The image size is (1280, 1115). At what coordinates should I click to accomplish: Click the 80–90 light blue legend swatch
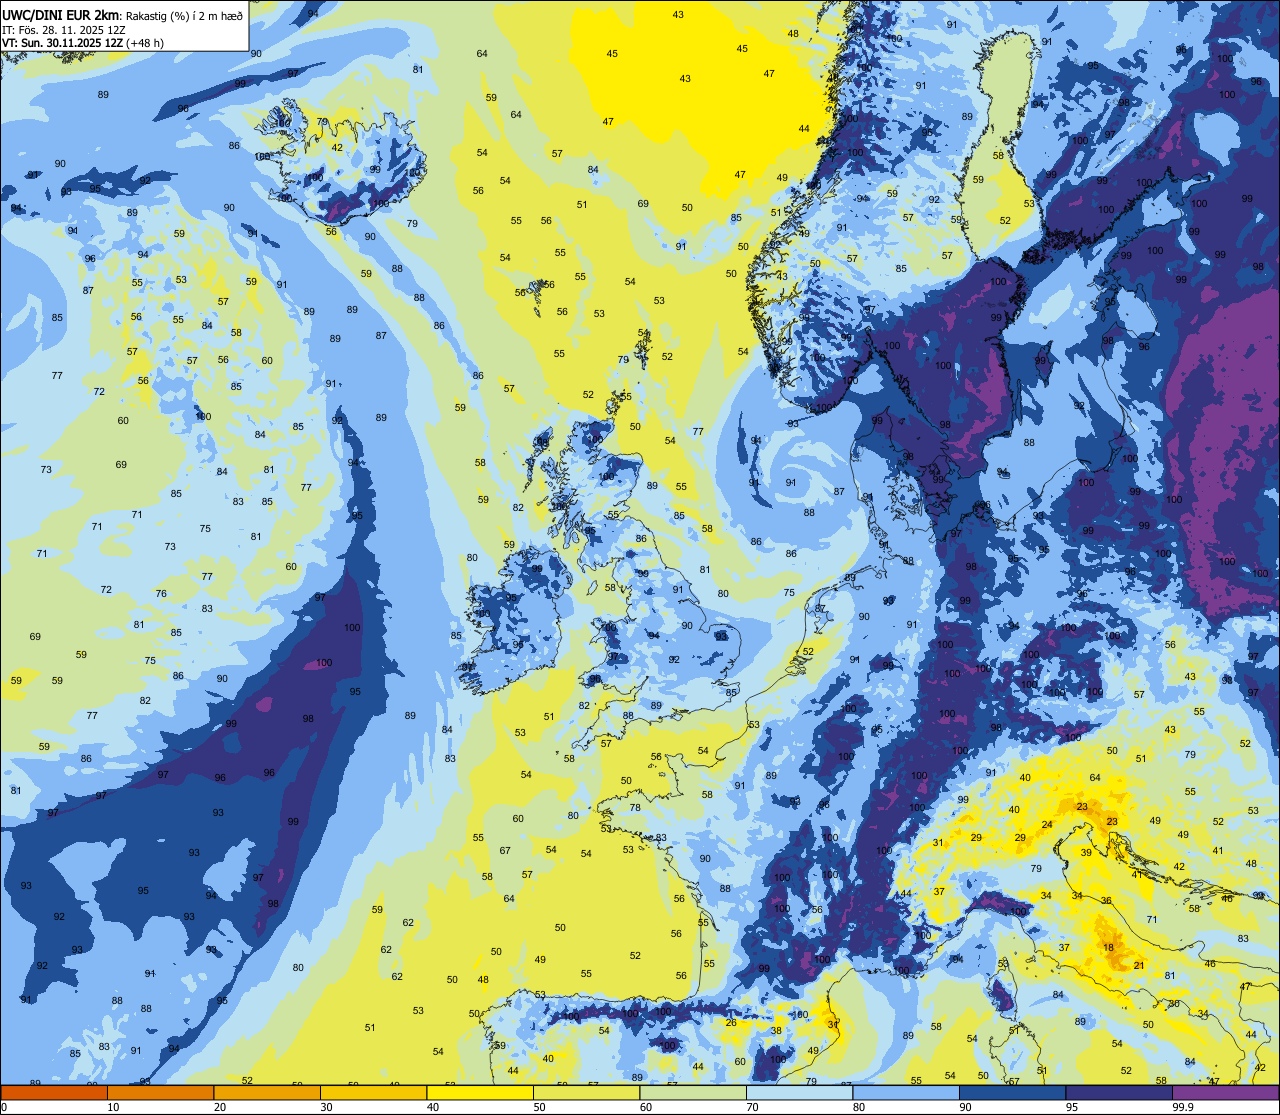(x=906, y=1092)
